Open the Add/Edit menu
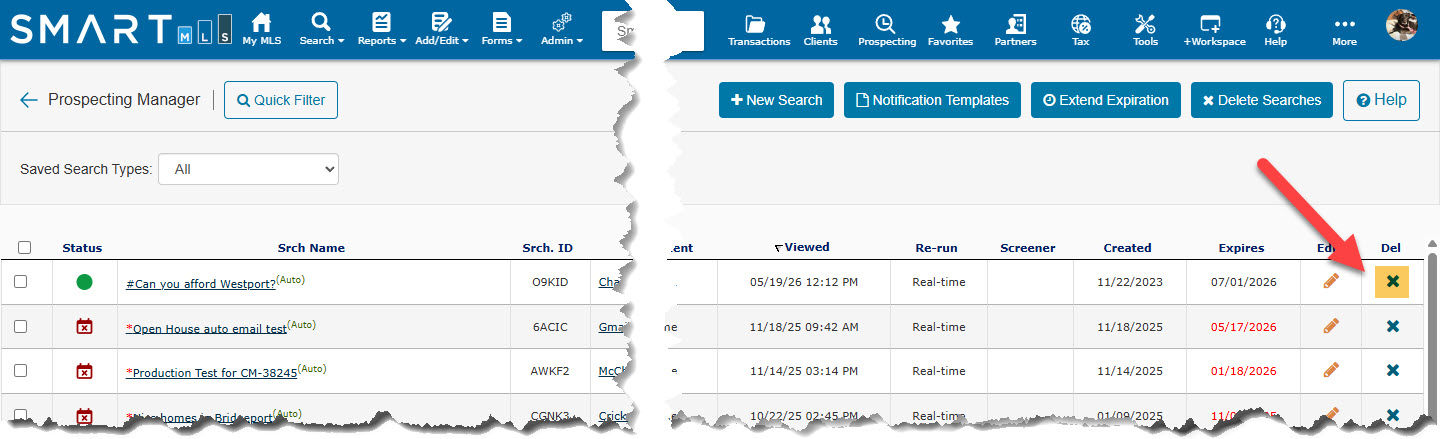Viewport: 1440px width, 439px height. (443, 29)
